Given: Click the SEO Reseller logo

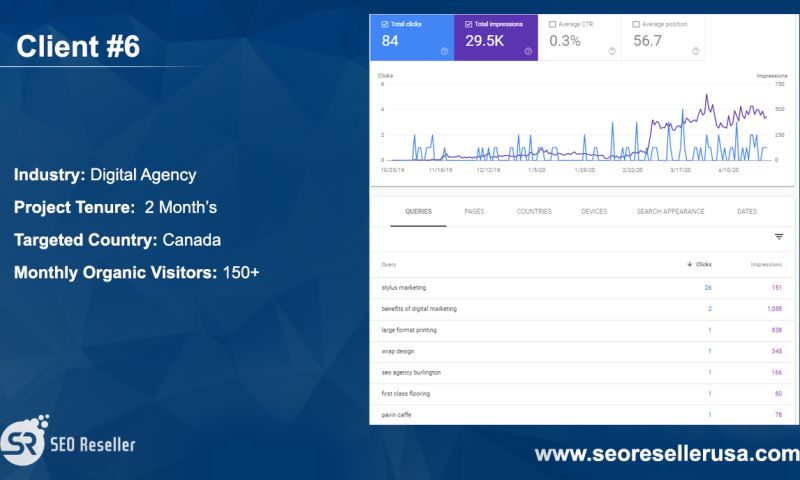Looking at the screenshot, I should (68, 441).
